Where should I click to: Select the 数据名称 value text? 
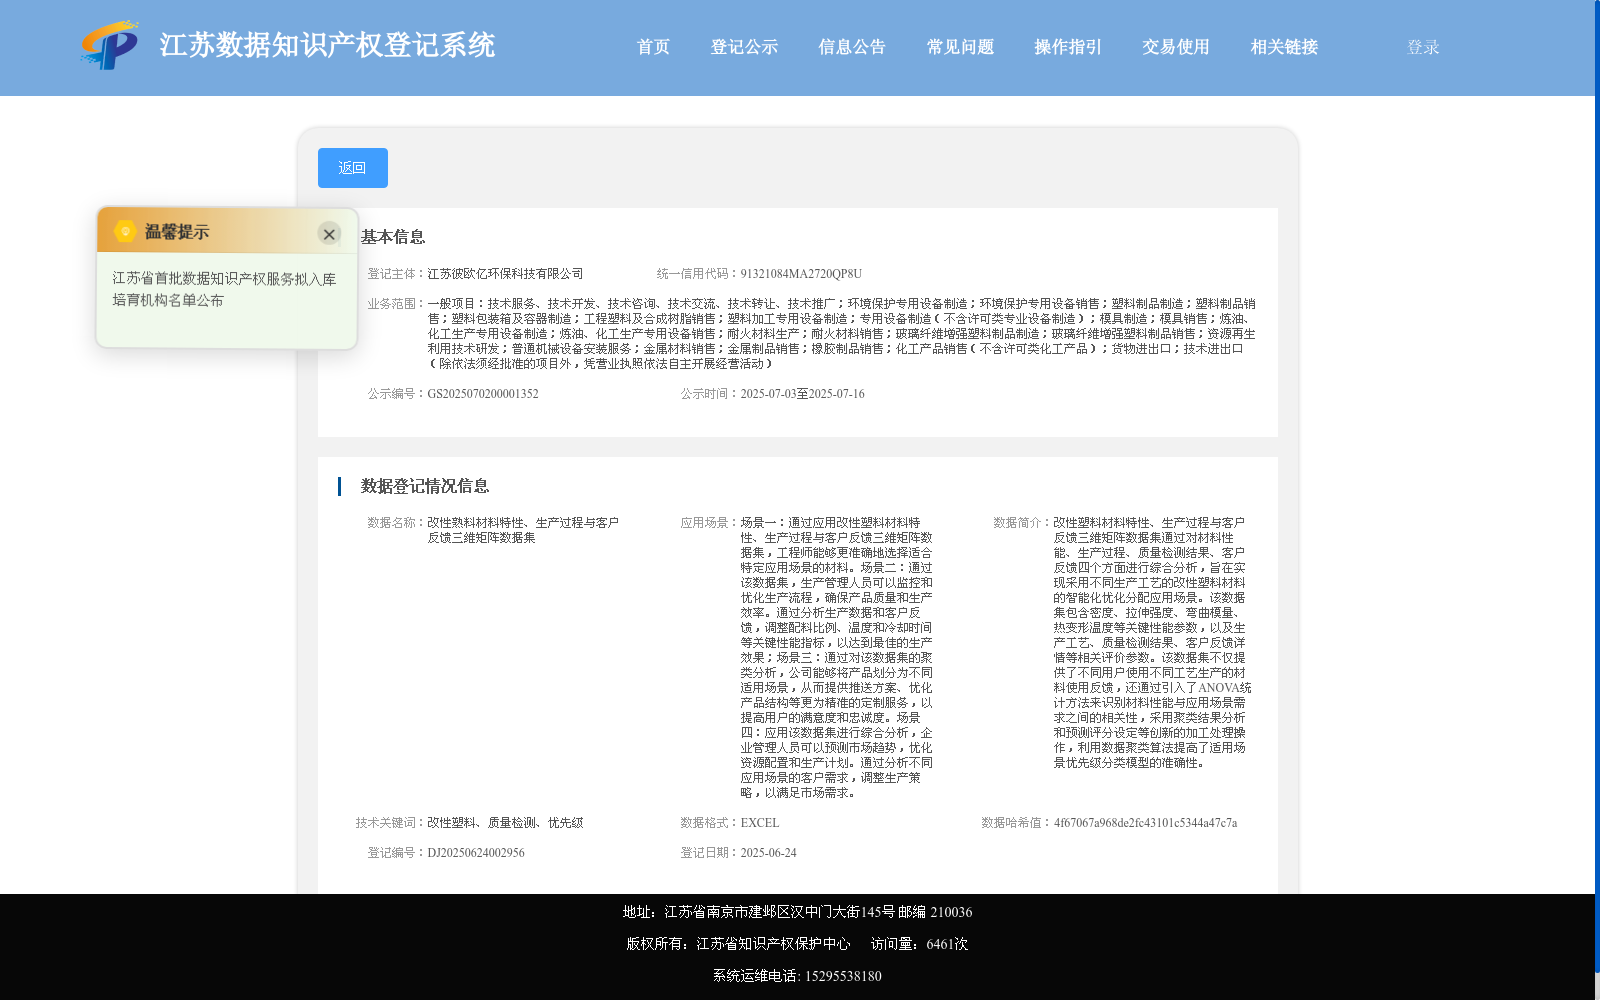(x=523, y=530)
